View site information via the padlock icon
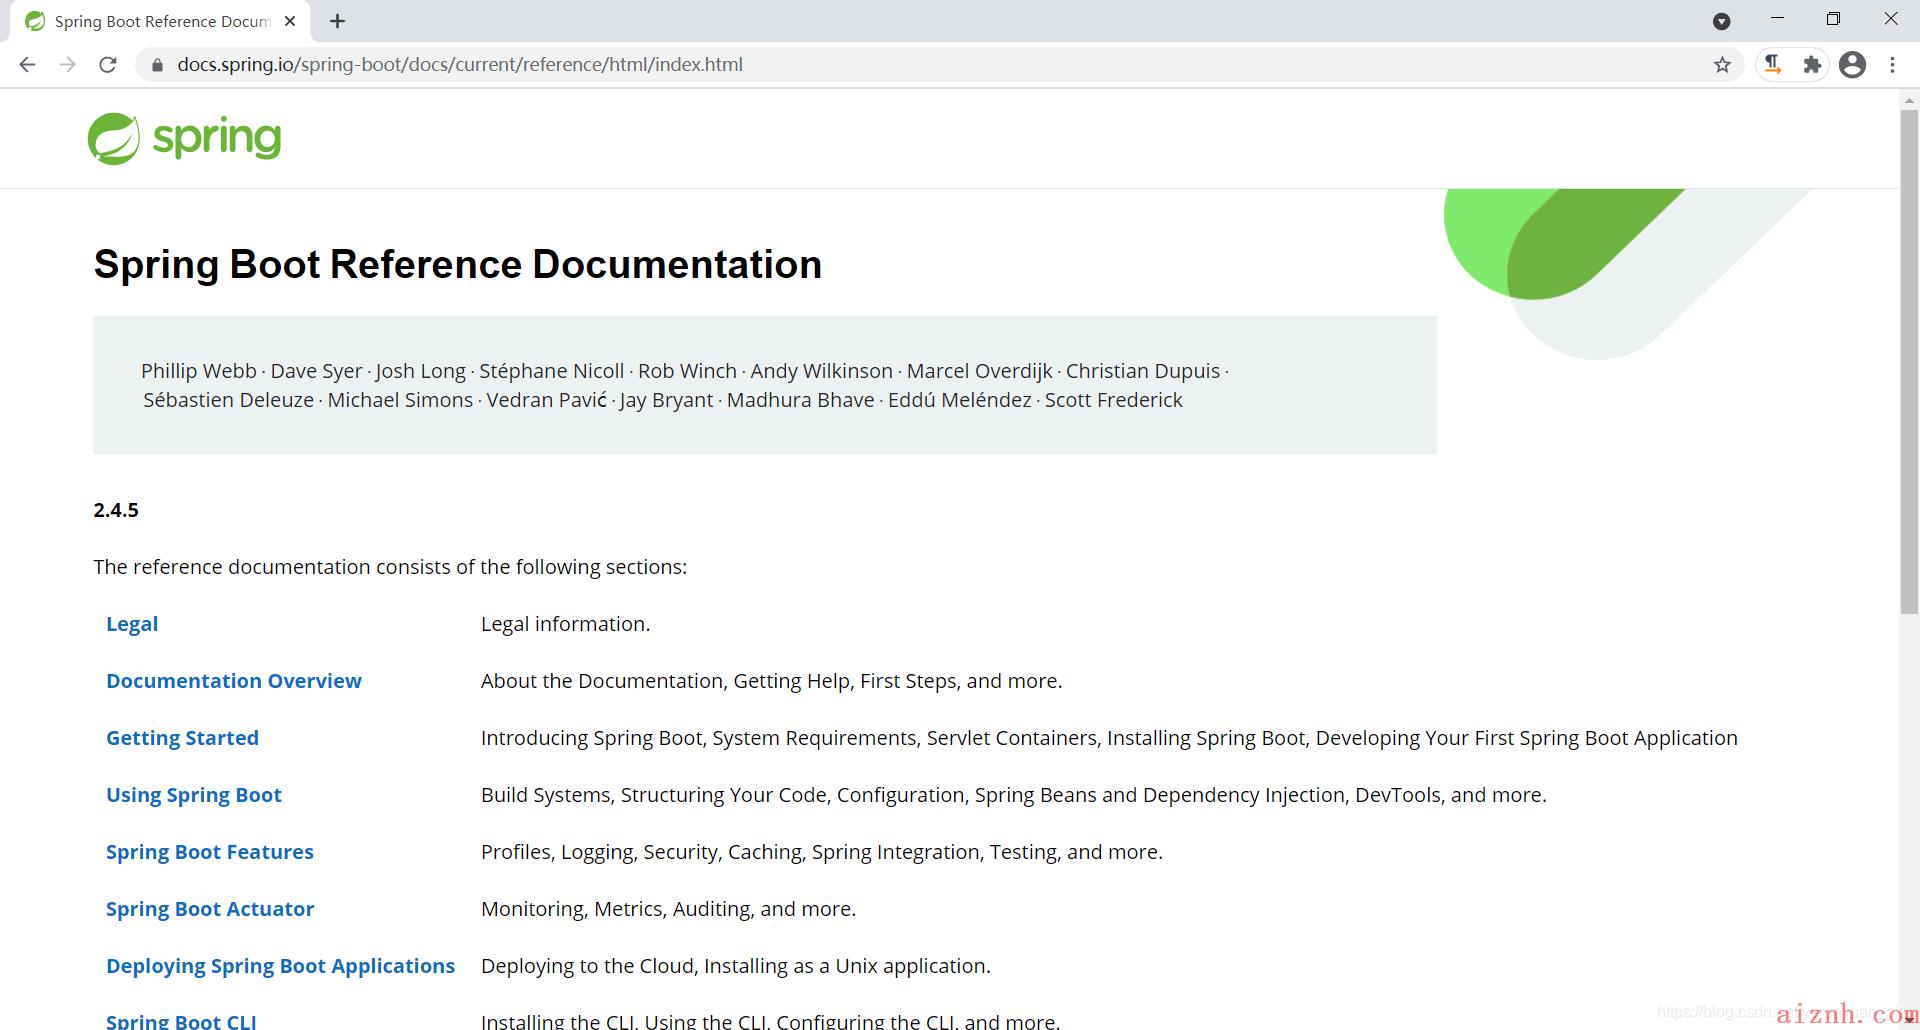The image size is (1920, 1030). [156, 65]
